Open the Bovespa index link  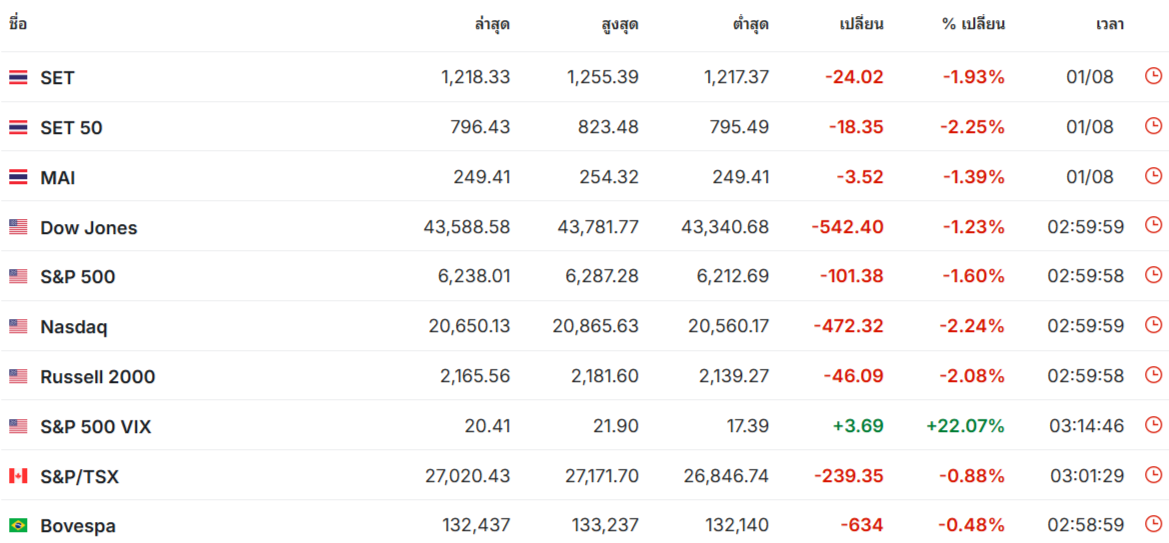(78, 527)
